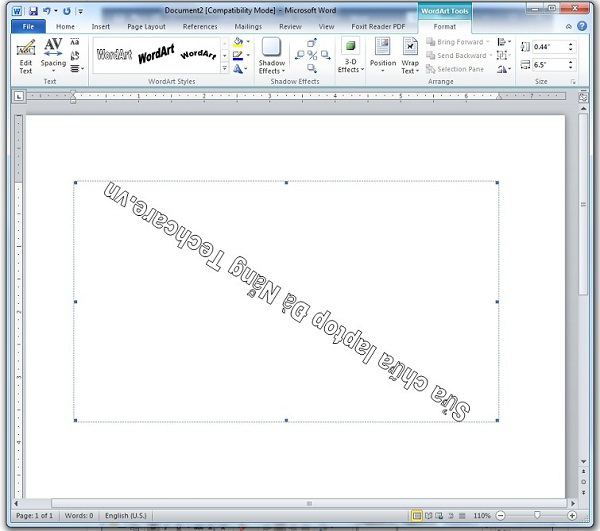Switch to Print Layout view
This screenshot has width=600, height=531.
point(416,516)
